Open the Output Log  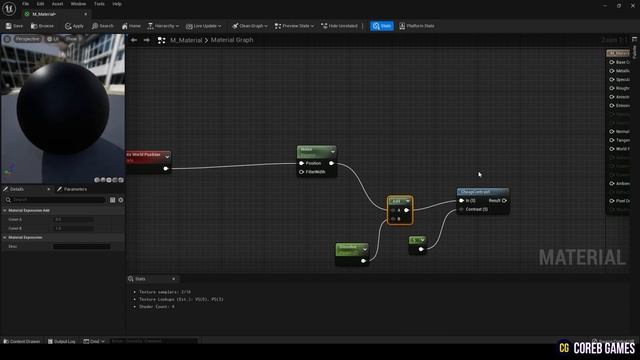tap(61, 341)
